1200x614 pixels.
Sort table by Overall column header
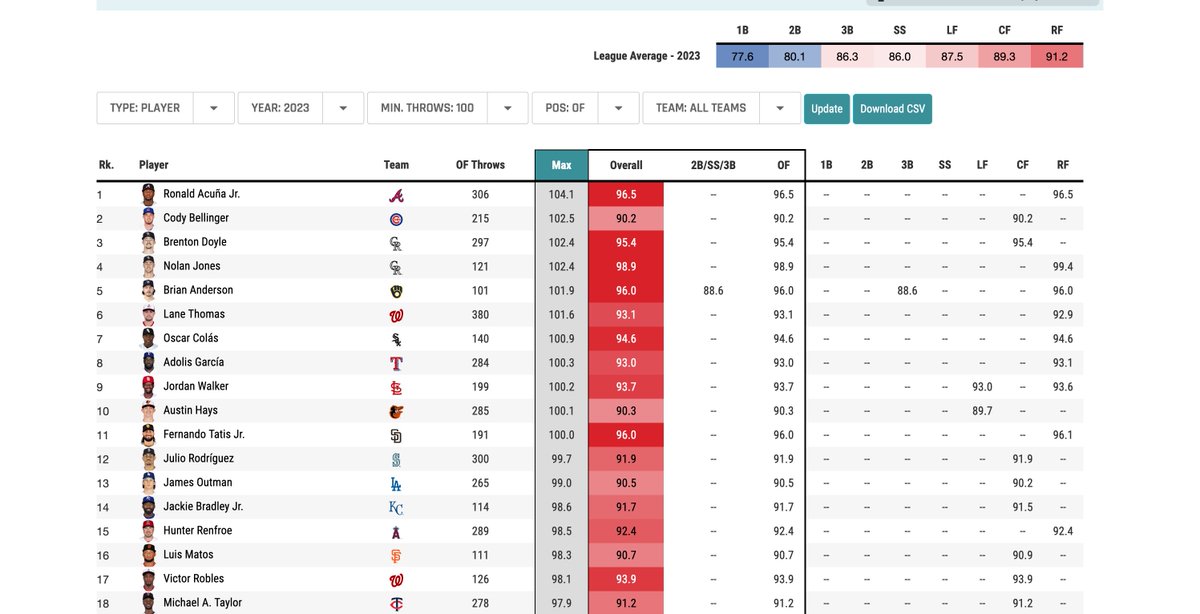coord(626,165)
